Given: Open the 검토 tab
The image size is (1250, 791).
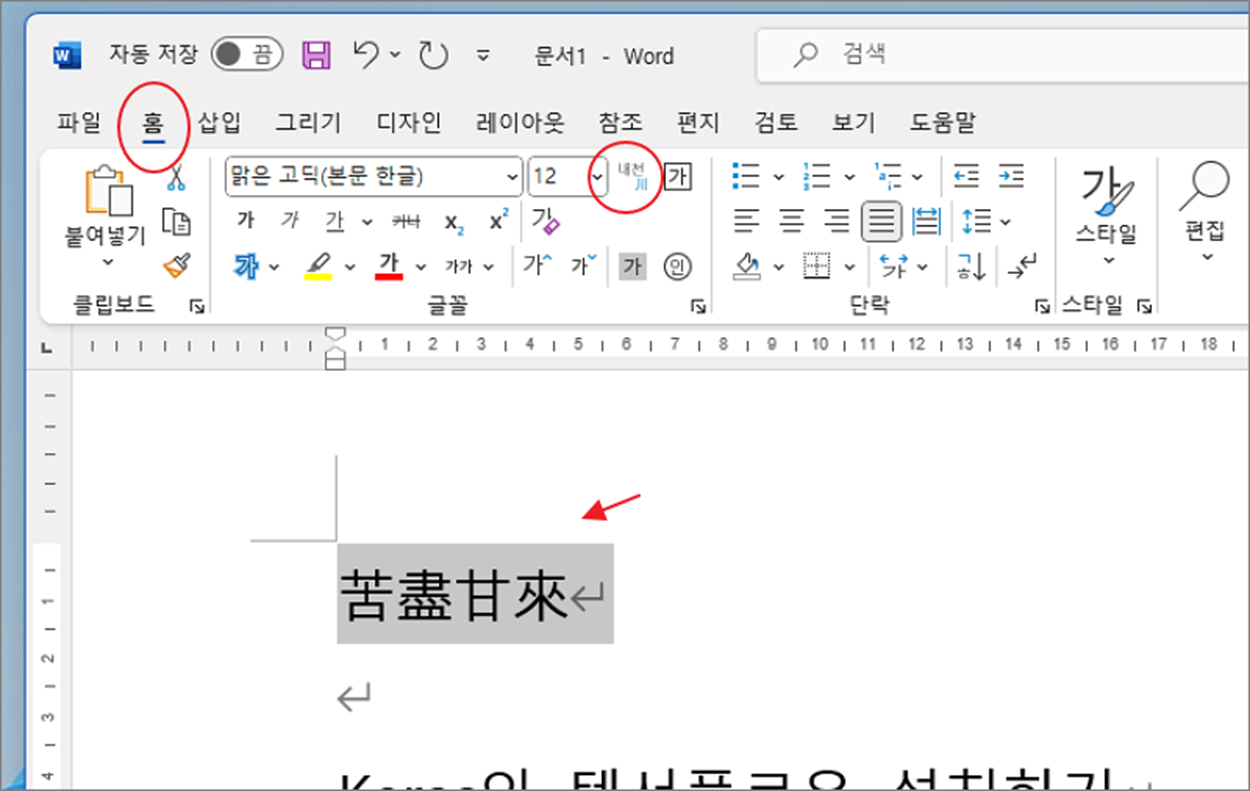Looking at the screenshot, I should click(776, 123).
